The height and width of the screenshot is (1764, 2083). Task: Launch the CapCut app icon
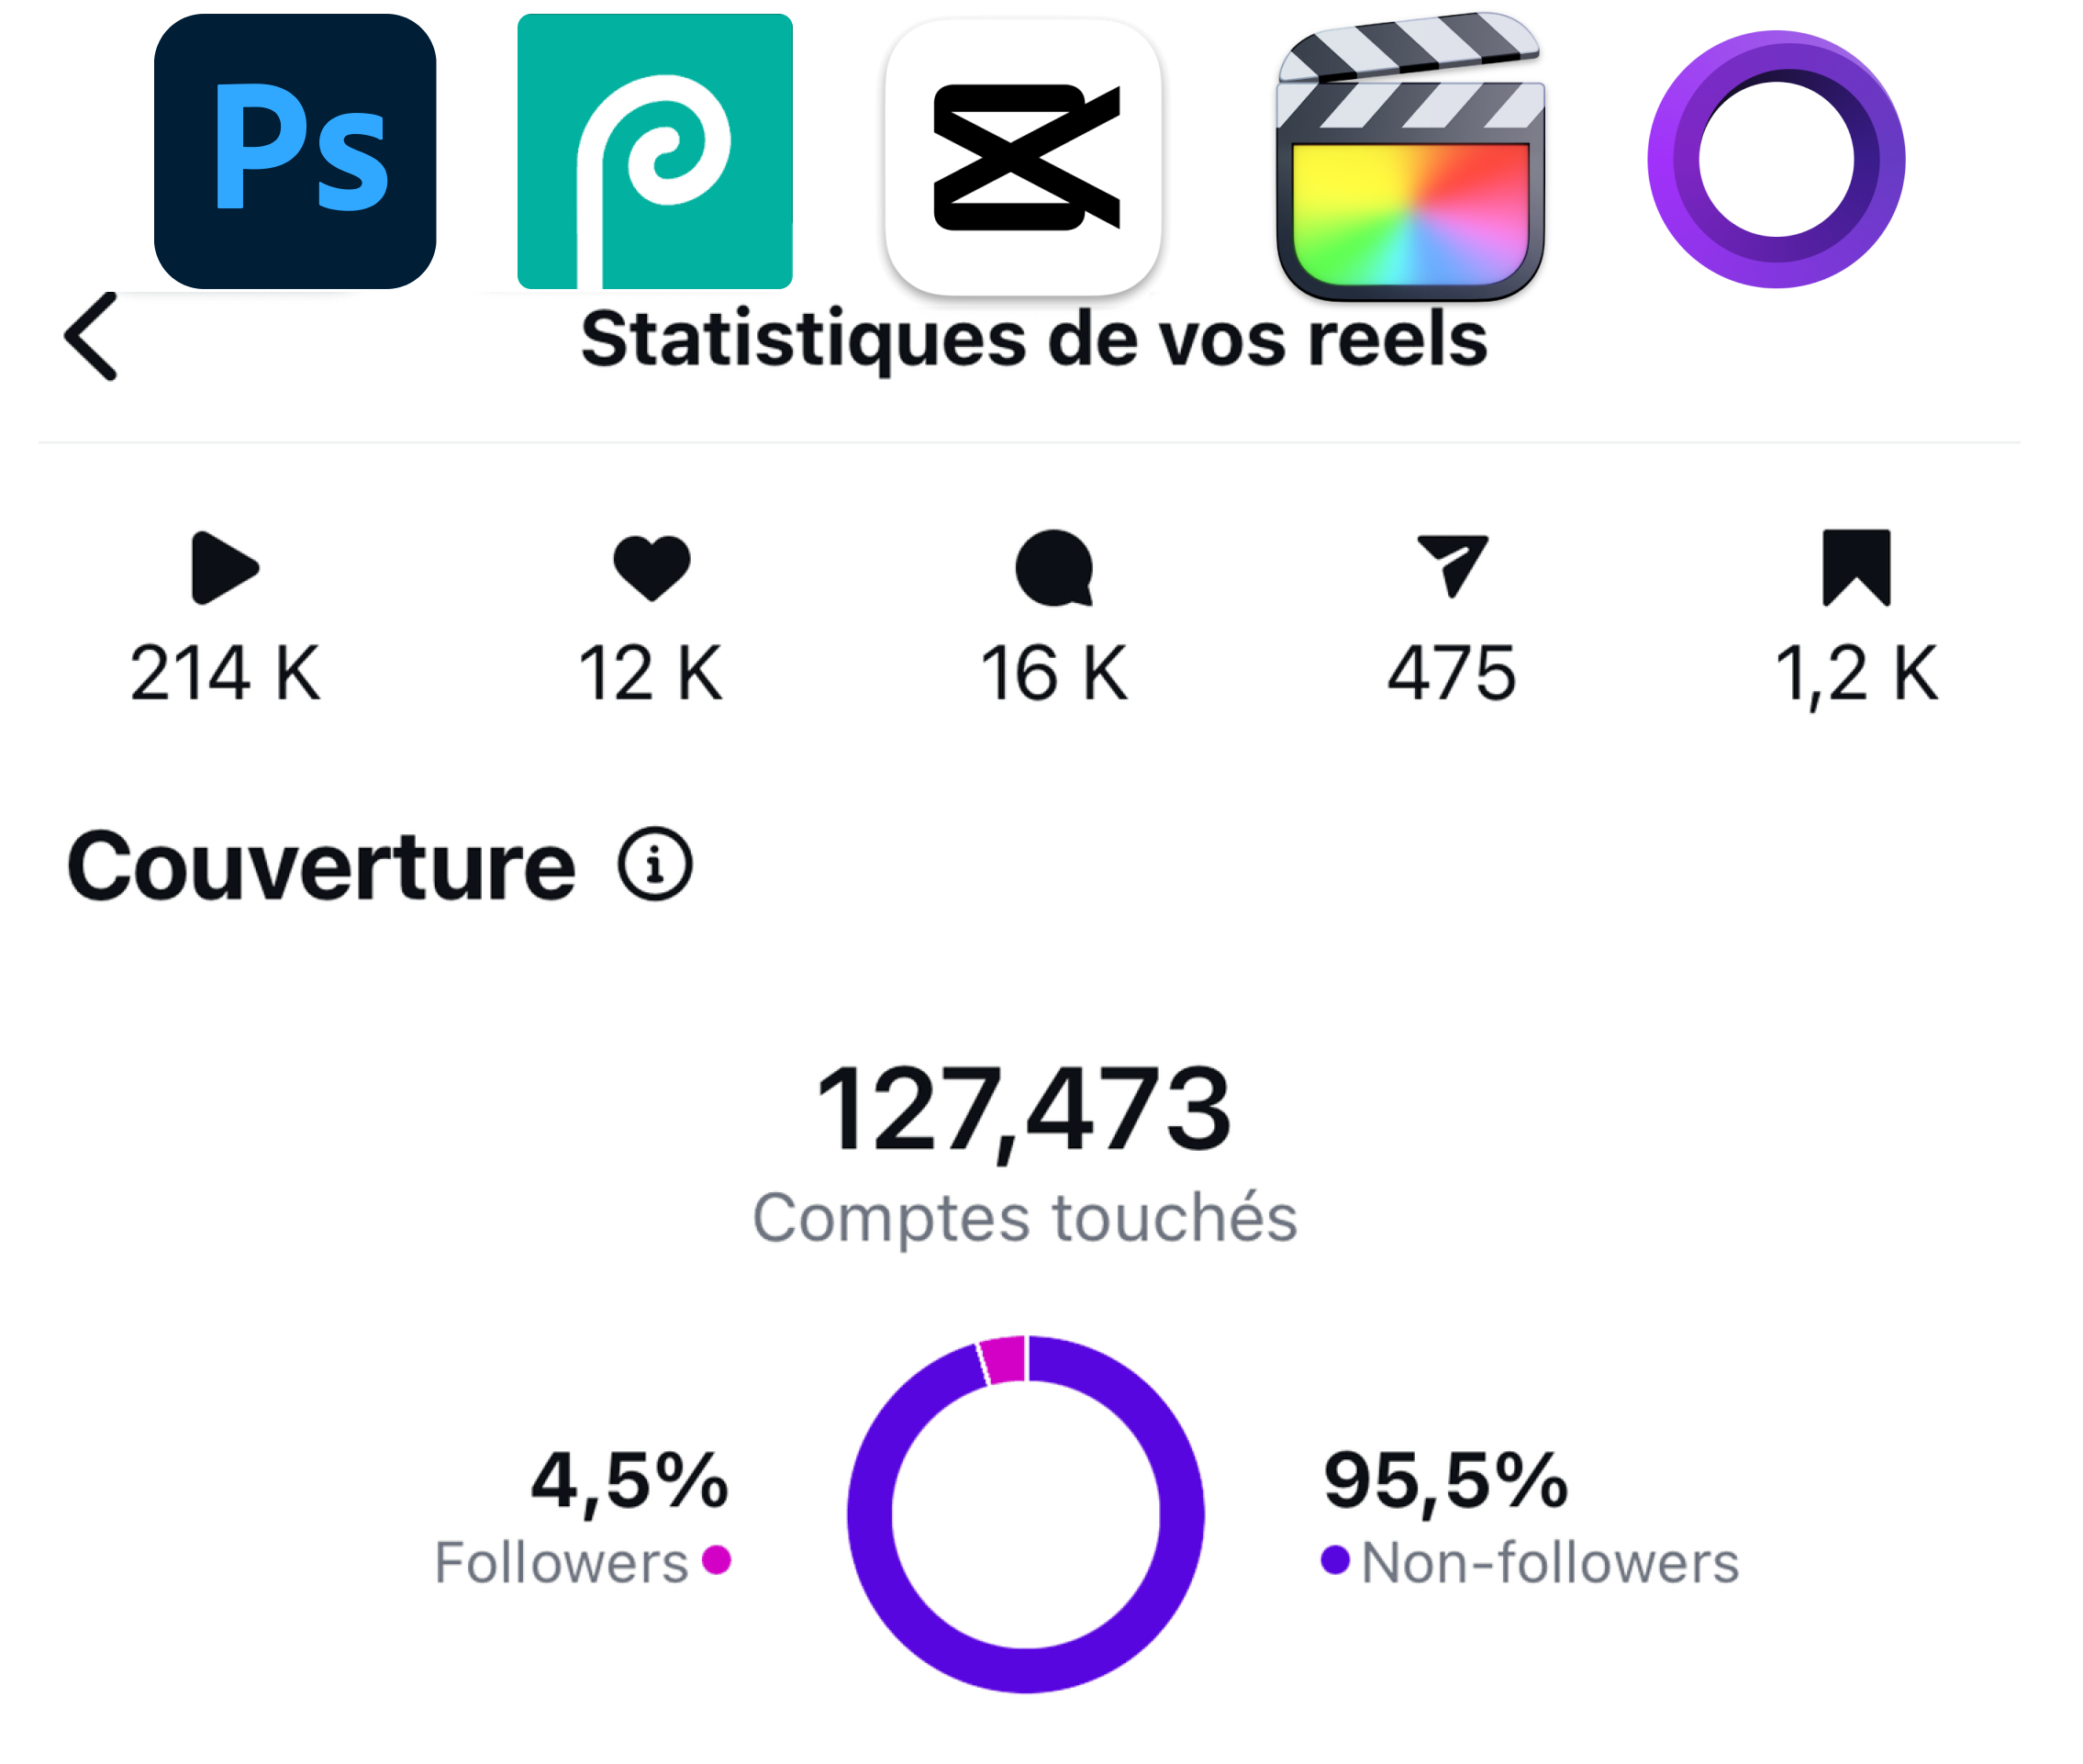click(x=1024, y=157)
